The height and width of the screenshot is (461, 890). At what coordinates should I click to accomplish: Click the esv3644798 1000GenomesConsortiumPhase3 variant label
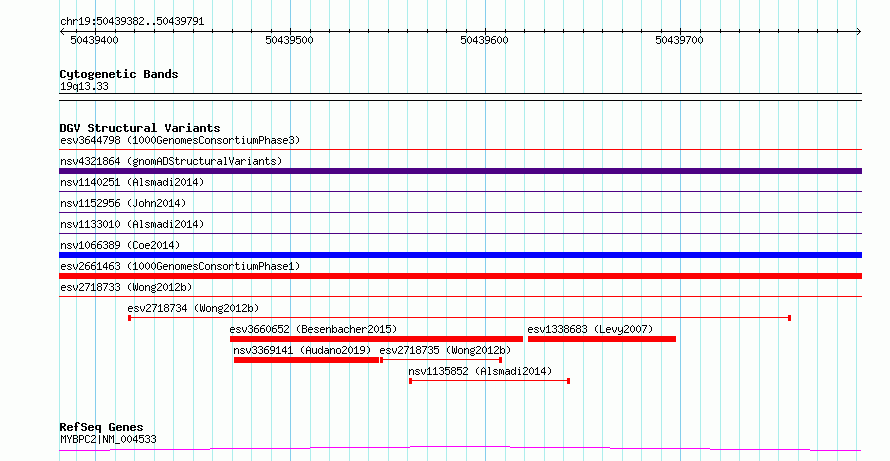point(180,140)
